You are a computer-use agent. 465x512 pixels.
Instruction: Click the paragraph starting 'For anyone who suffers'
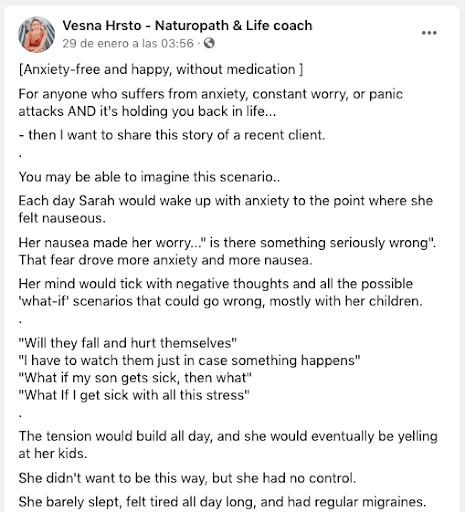pos(211,103)
